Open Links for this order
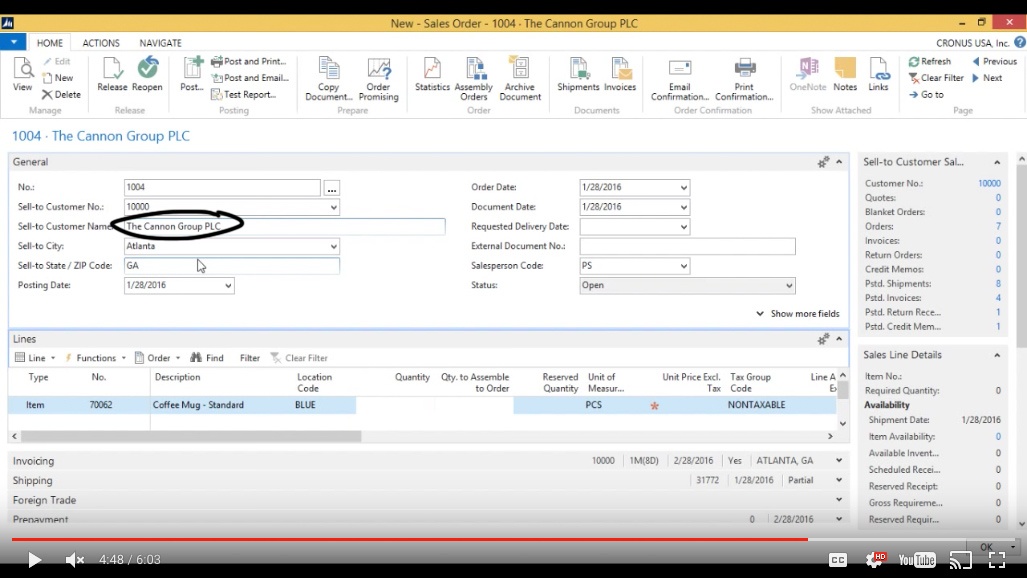Screen dimensions: 1027x578 tap(878, 74)
